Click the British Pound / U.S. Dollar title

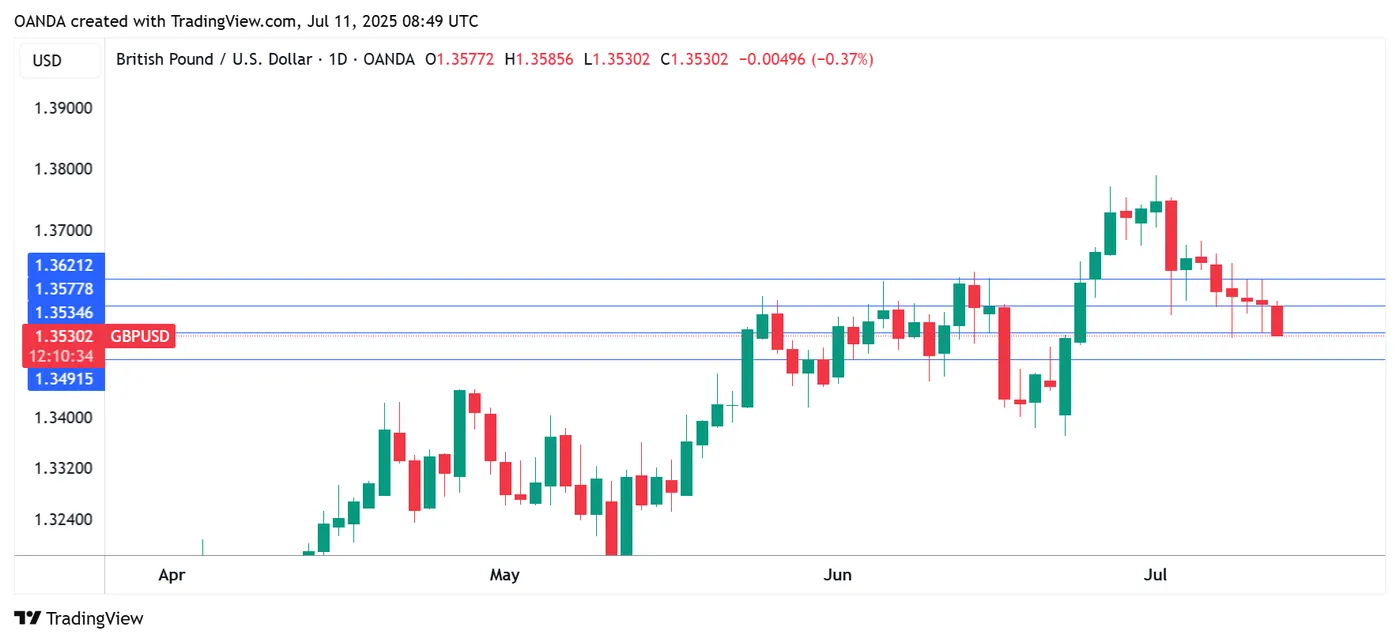tap(213, 60)
